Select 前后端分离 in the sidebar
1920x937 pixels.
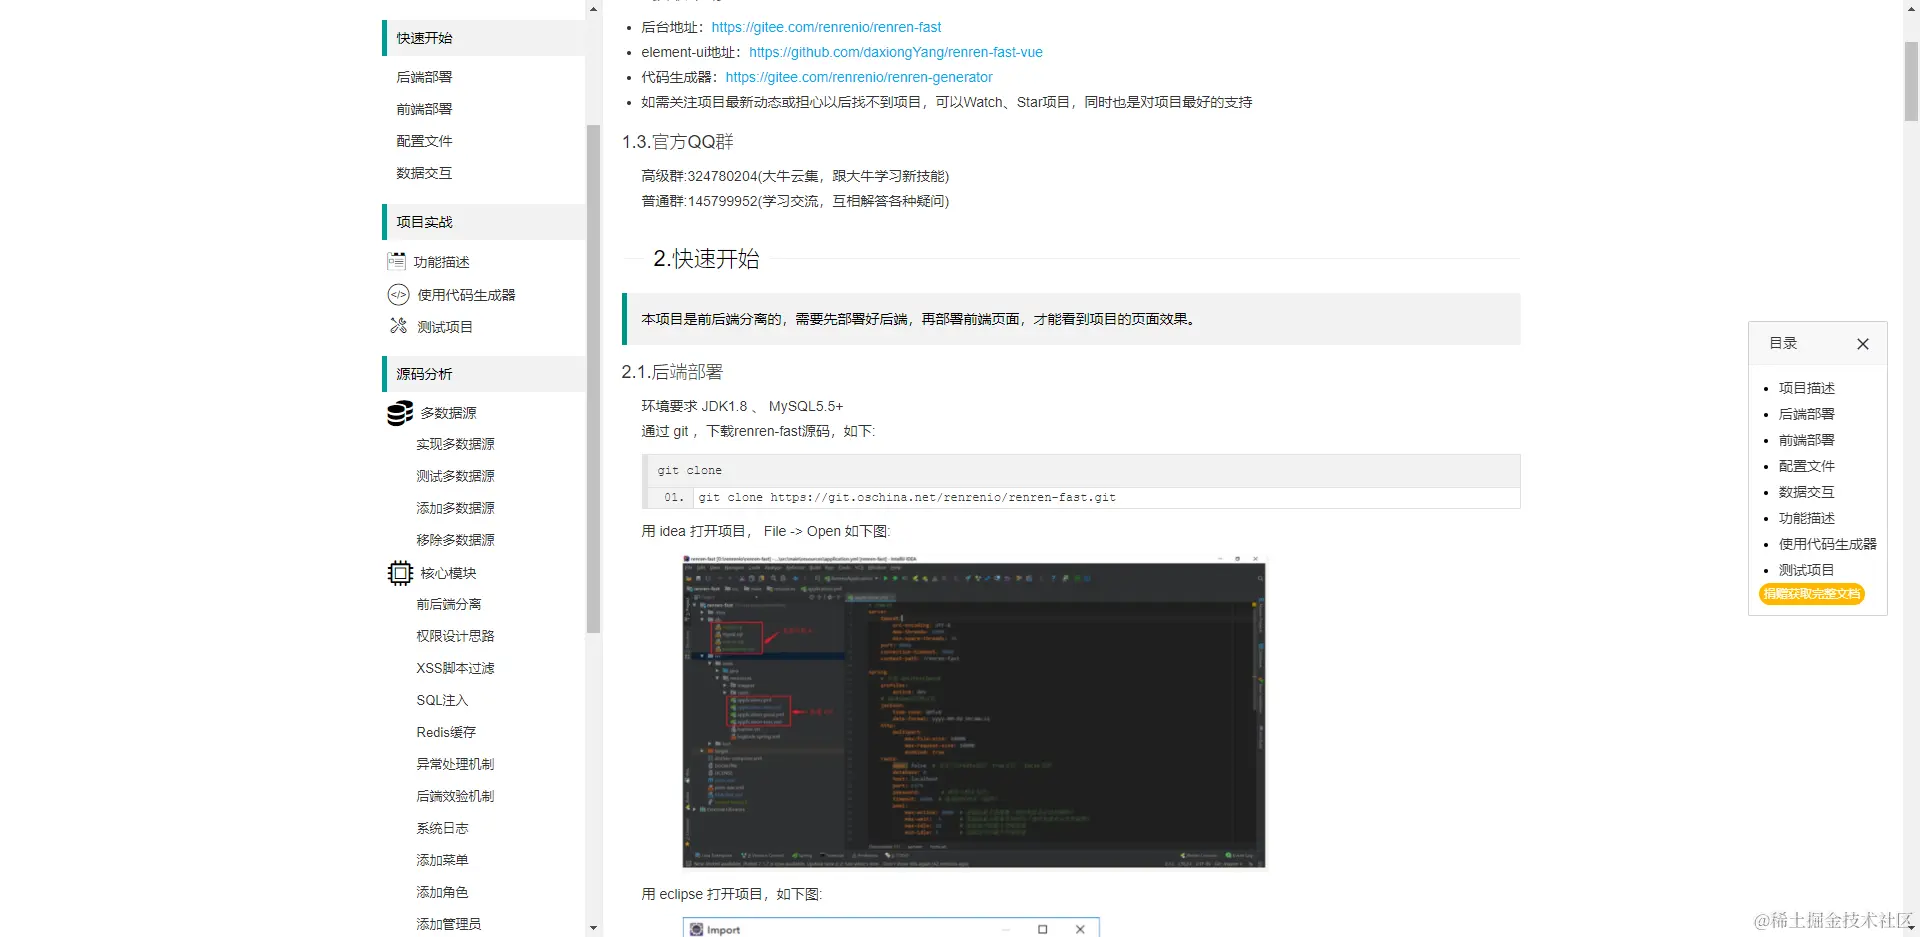[x=449, y=604]
